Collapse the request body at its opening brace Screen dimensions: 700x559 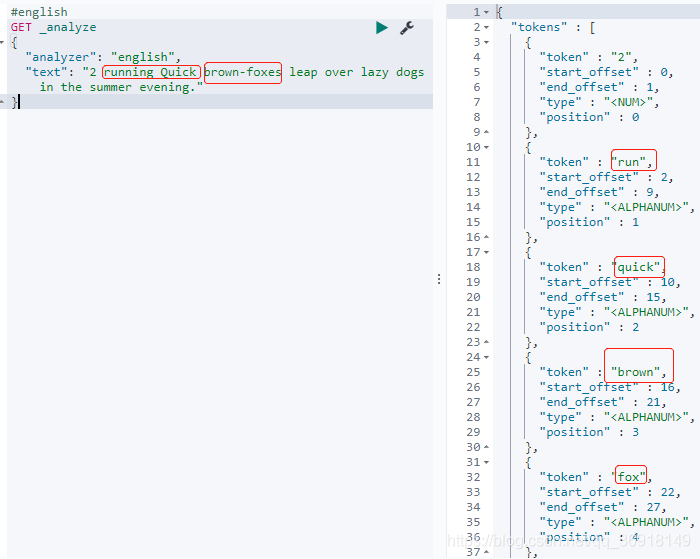coord(3,43)
